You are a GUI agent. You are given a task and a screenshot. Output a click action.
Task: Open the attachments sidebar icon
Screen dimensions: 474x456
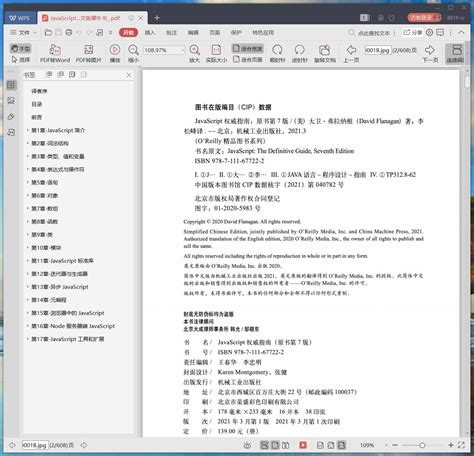pyautogui.click(x=11, y=117)
